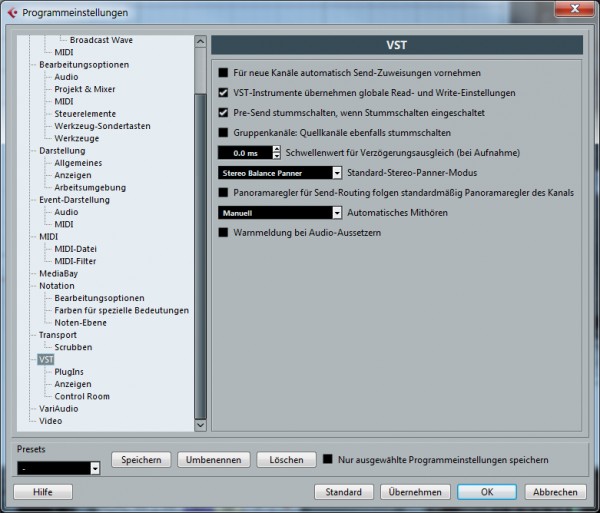Open the VariAudio settings page

point(58,409)
